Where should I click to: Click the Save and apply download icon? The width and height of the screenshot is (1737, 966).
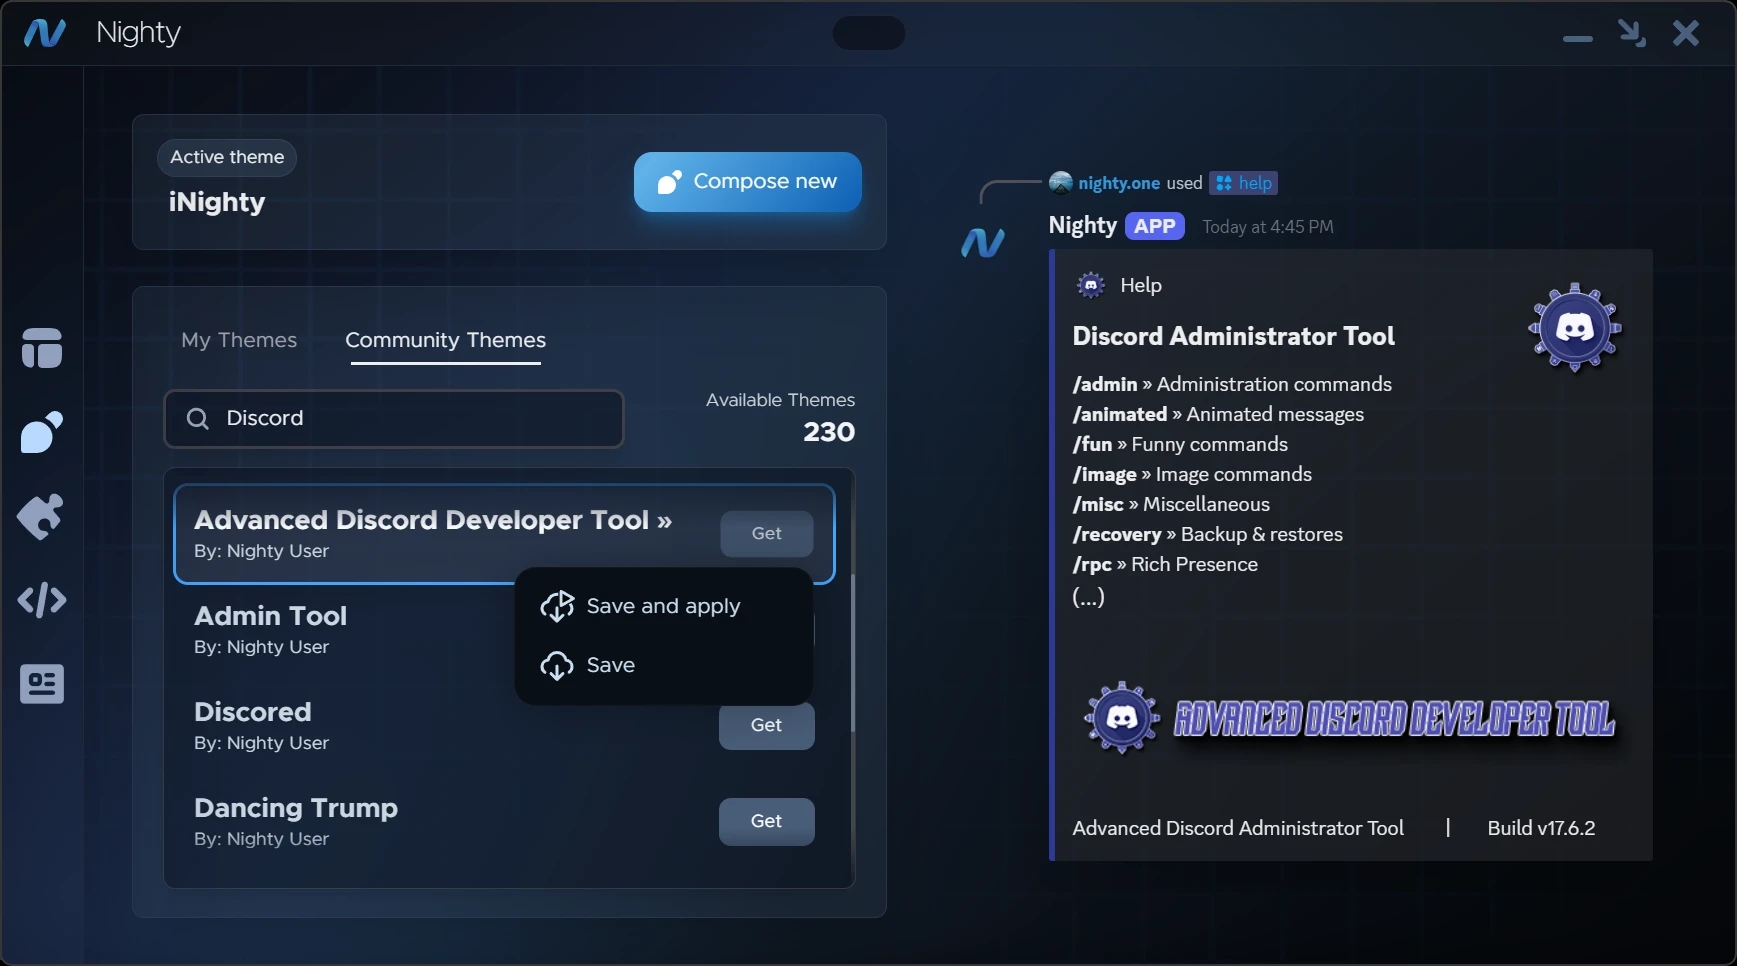pyautogui.click(x=557, y=606)
